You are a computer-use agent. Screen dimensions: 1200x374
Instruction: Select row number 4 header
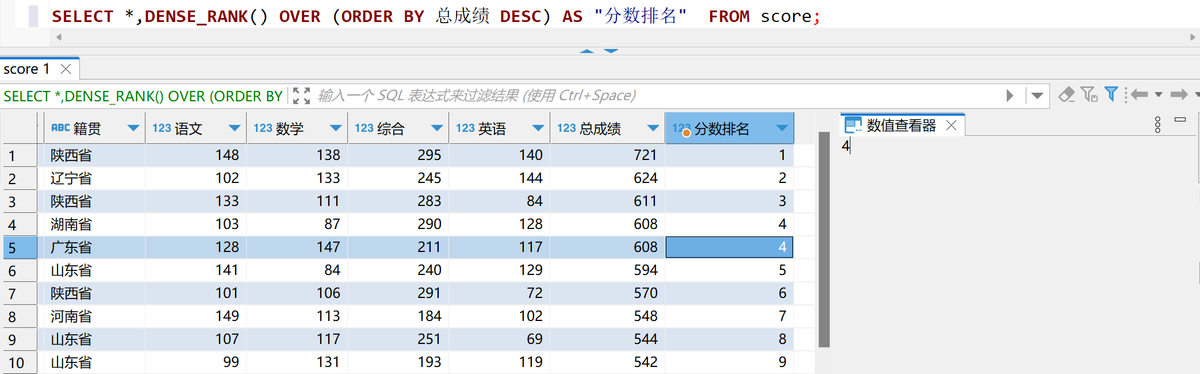tap(20, 224)
